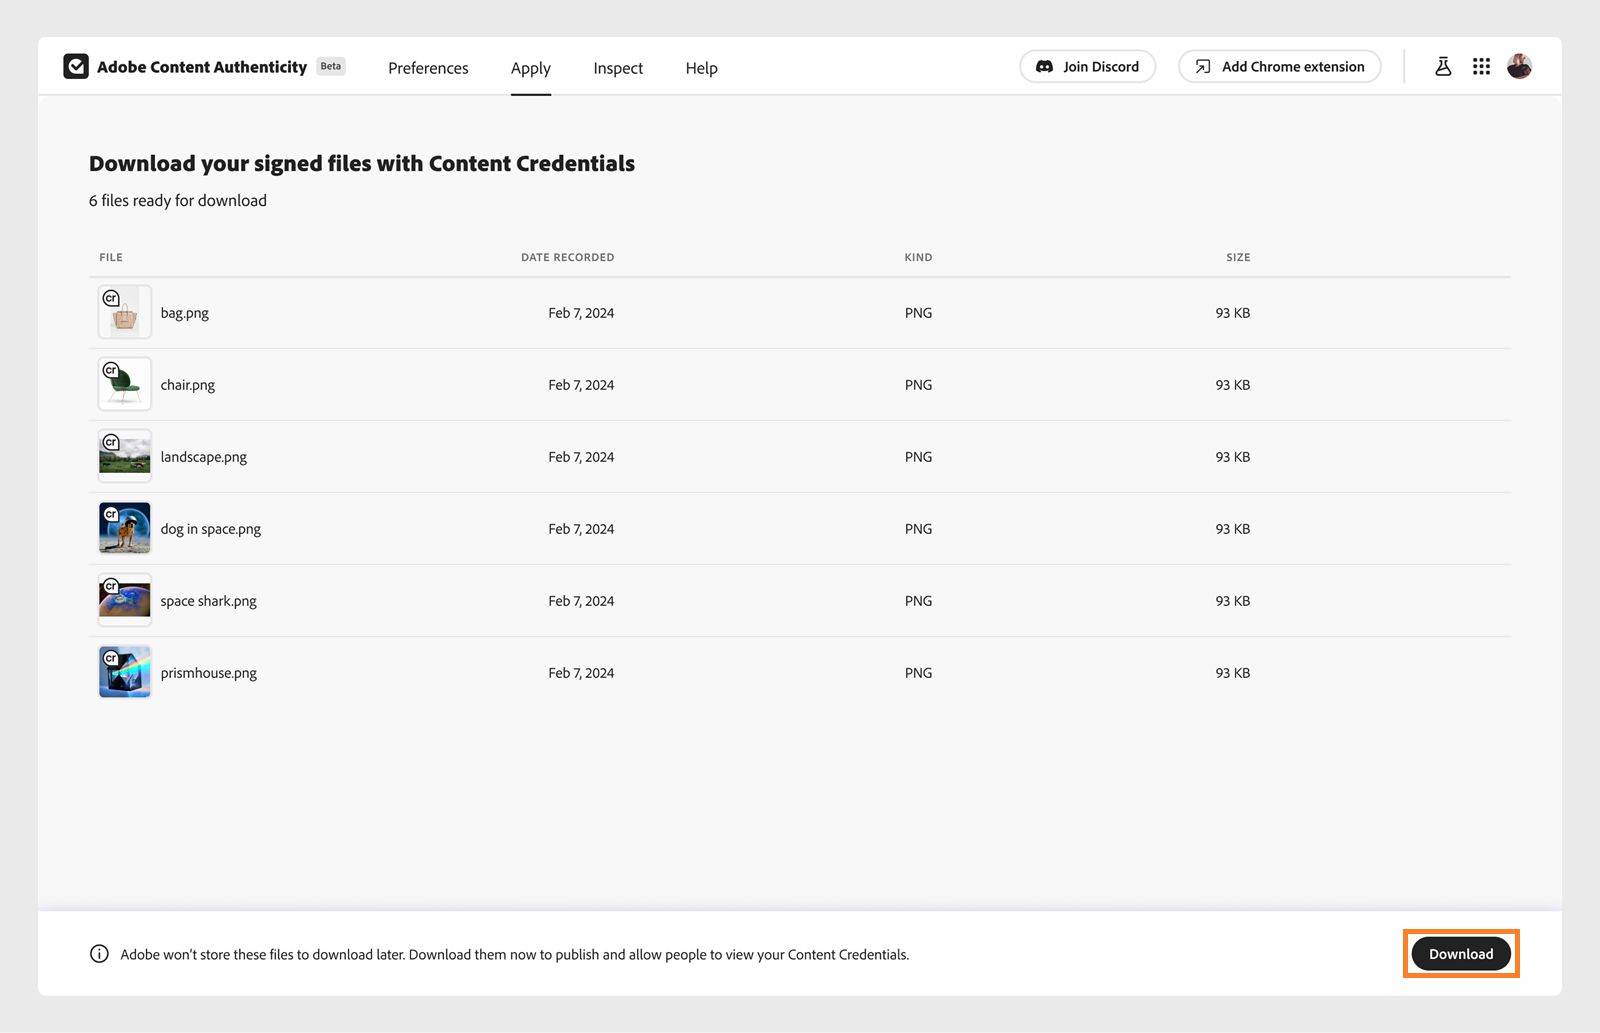Open the experimental features beaker icon
The height and width of the screenshot is (1033, 1600).
(1443, 66)
